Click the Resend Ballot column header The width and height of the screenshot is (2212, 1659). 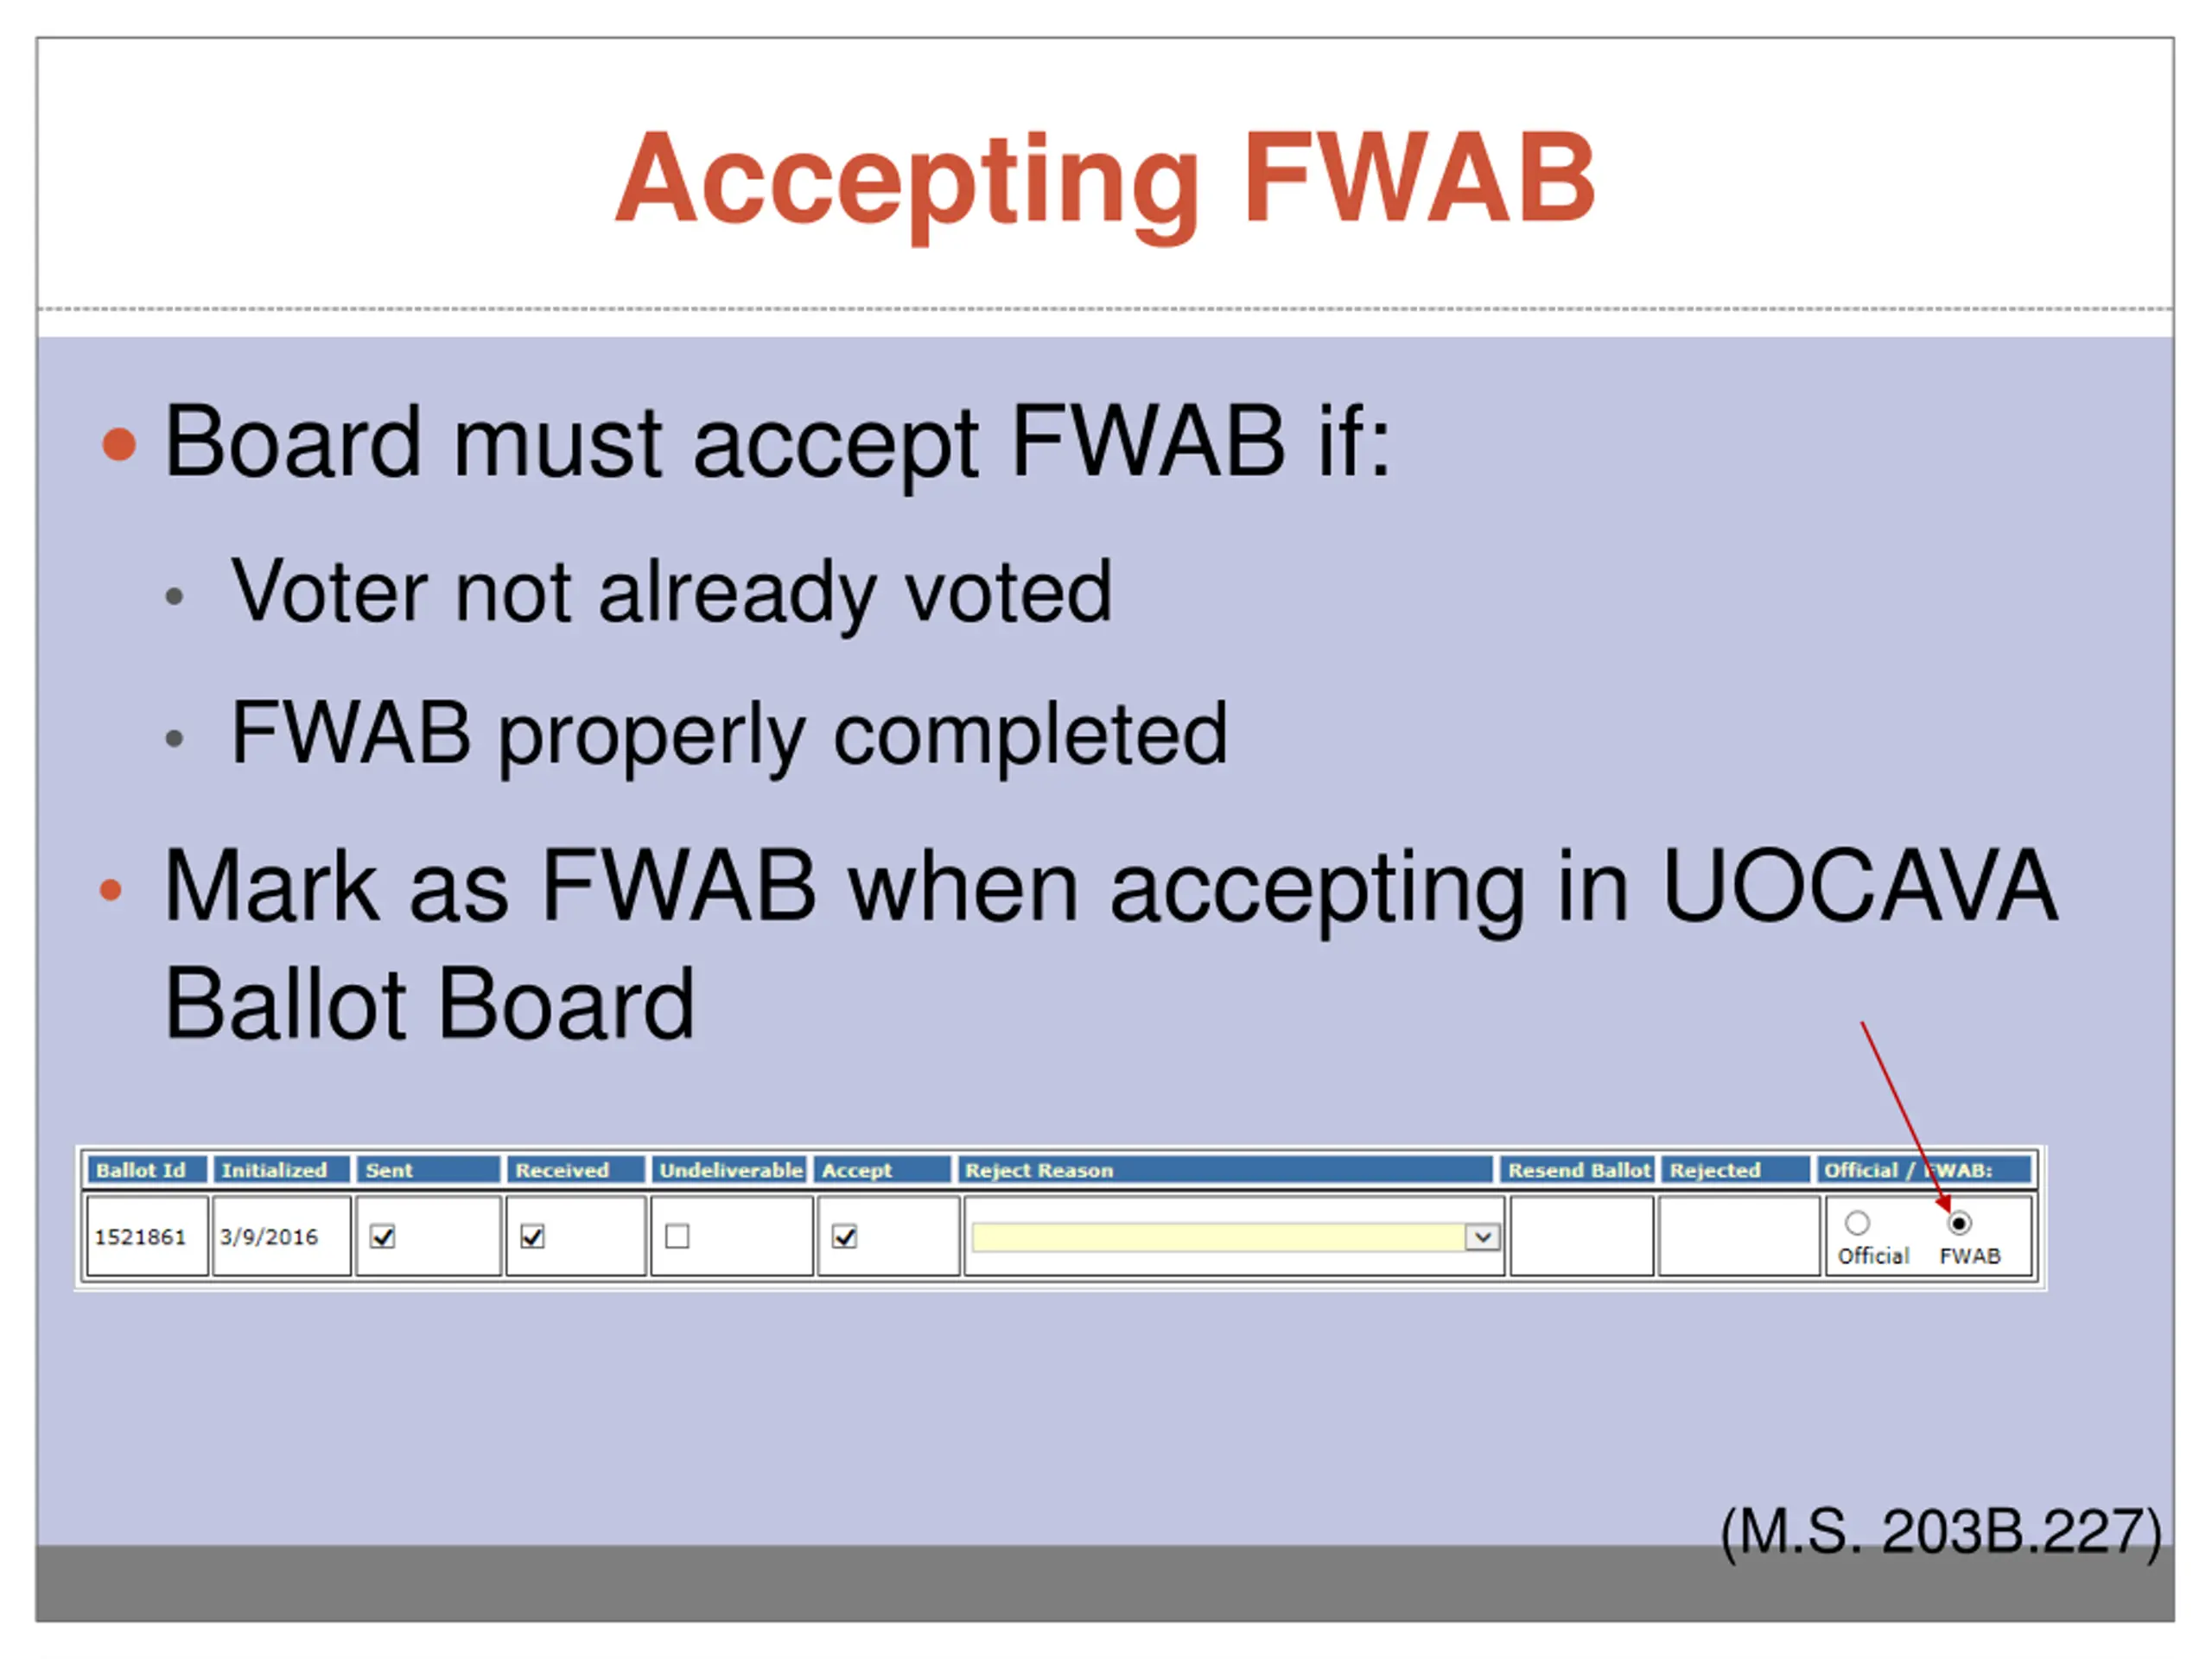[x=1577, y=1170]
